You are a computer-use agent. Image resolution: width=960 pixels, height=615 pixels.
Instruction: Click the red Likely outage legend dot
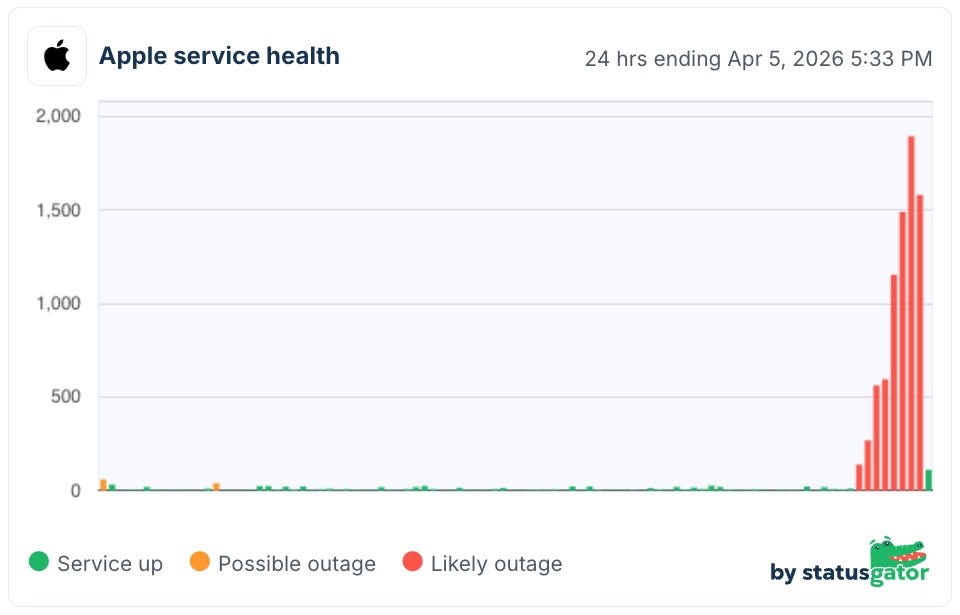pyautogui.click(x=412, y=562)
